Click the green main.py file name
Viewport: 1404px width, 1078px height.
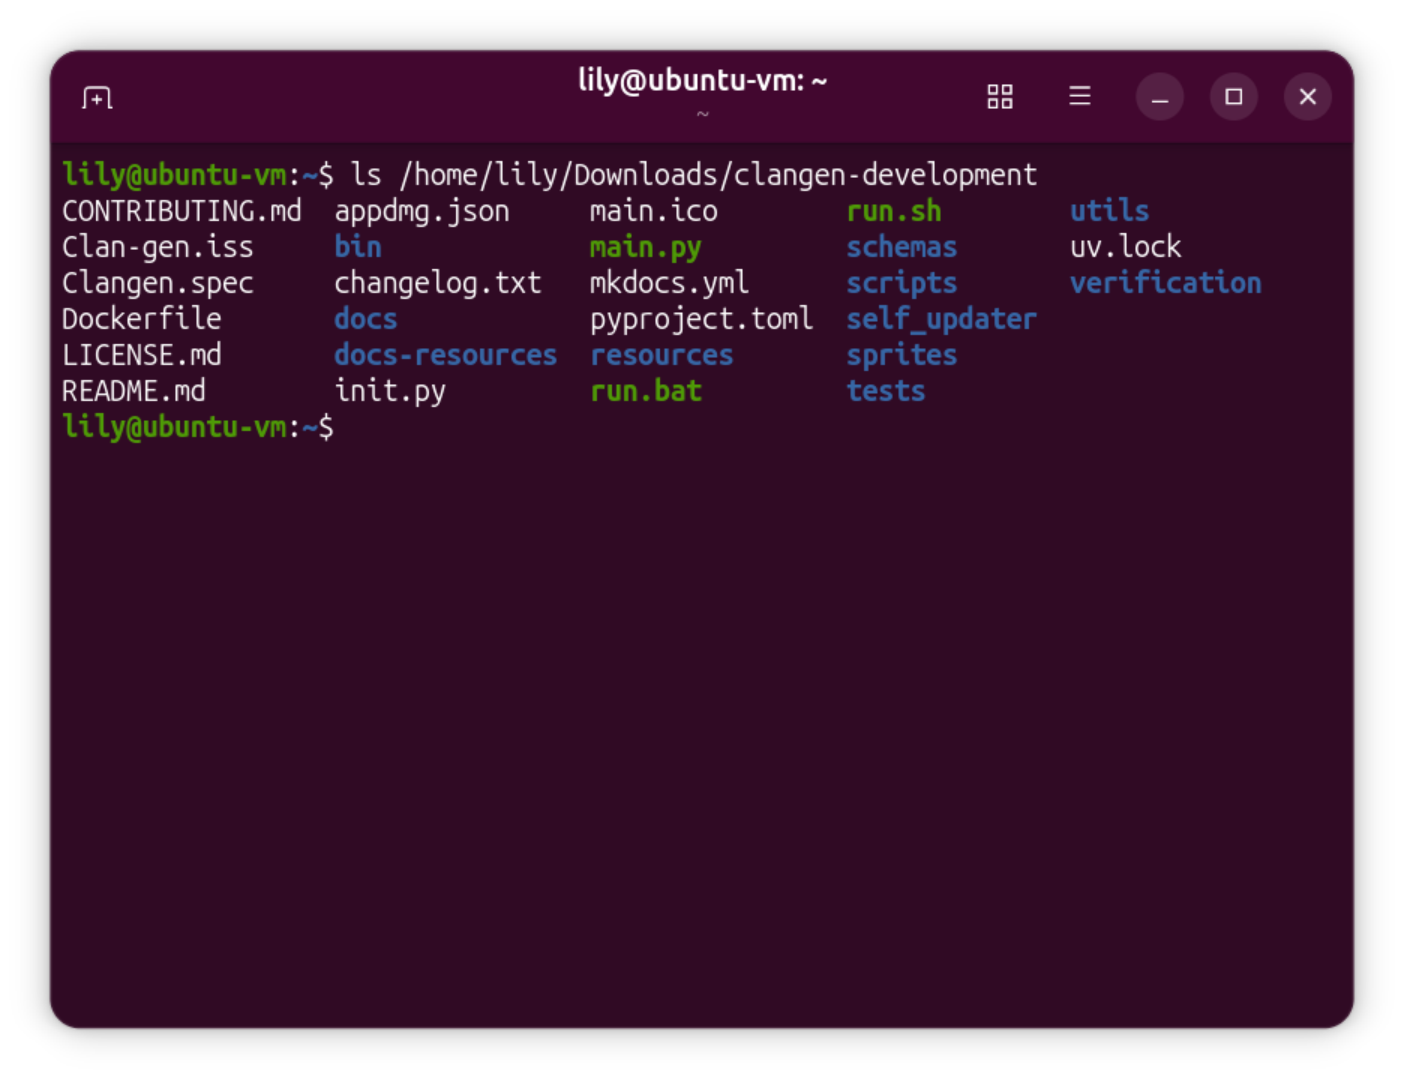tap(646, 247)
